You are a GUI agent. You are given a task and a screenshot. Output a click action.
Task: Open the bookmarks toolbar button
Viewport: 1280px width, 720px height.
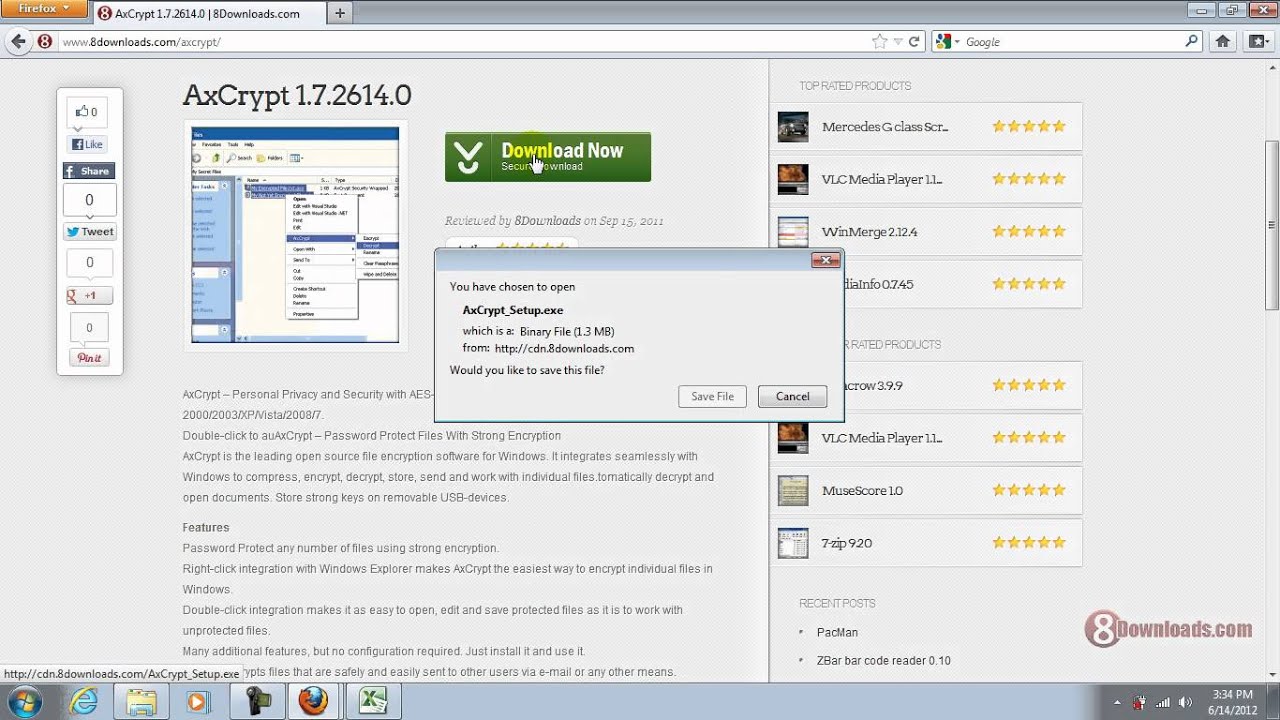[1257, 42]
